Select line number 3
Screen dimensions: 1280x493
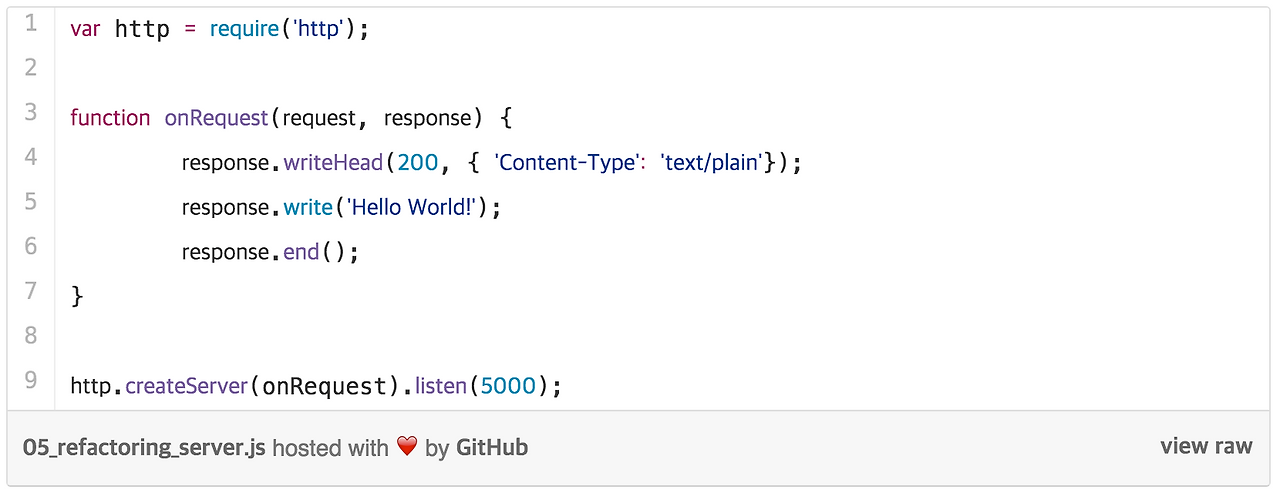pyautogui.click(x=31, y=111)
